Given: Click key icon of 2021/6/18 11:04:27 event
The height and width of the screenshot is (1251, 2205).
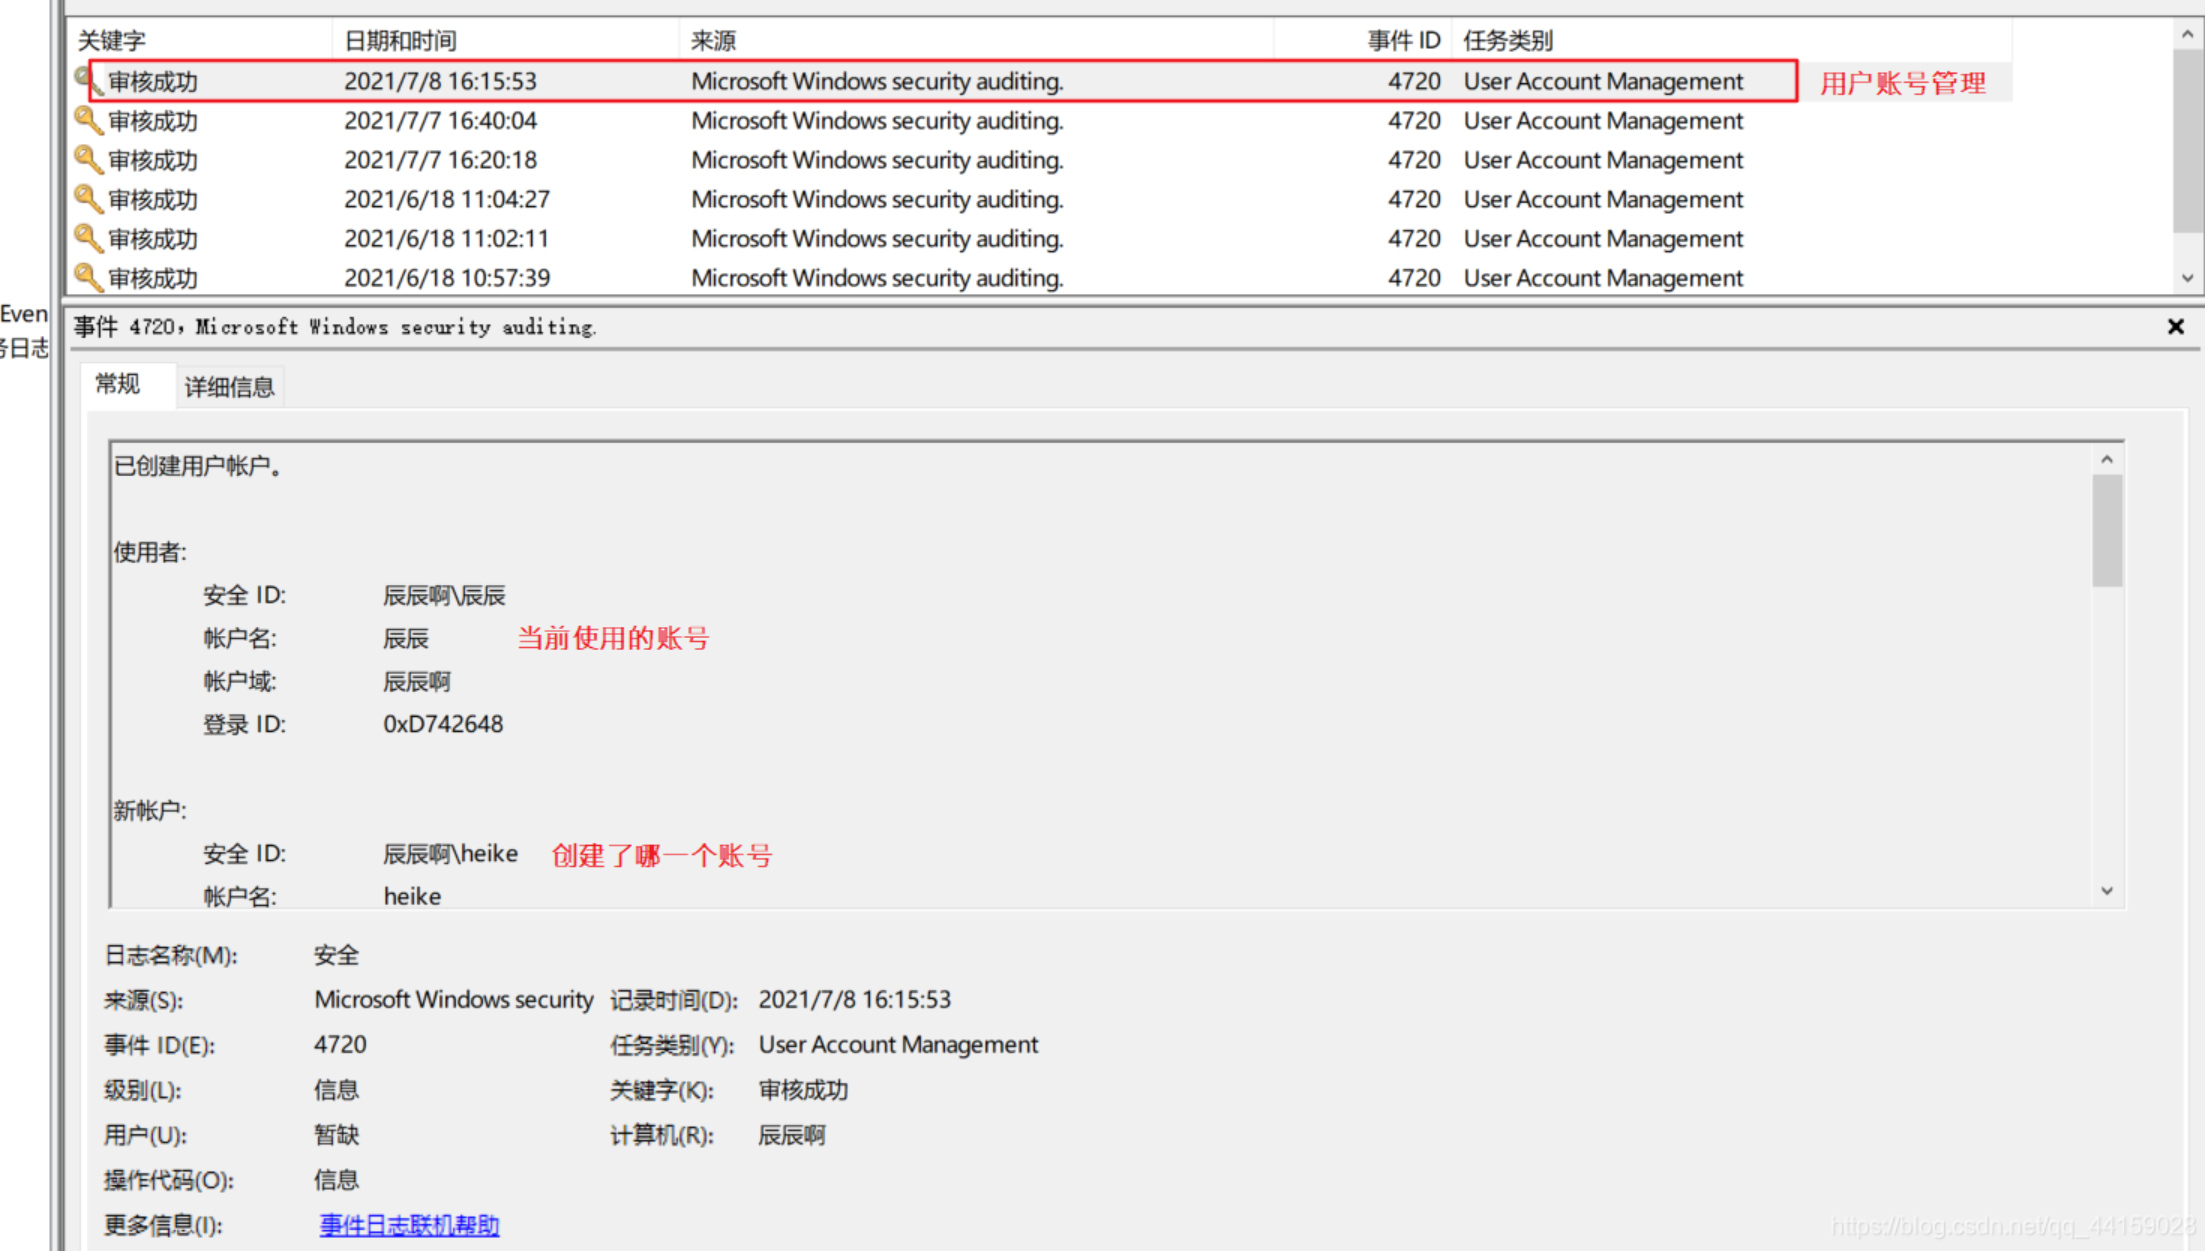Looking at the screenshot, I should click(x=88, y=199).
